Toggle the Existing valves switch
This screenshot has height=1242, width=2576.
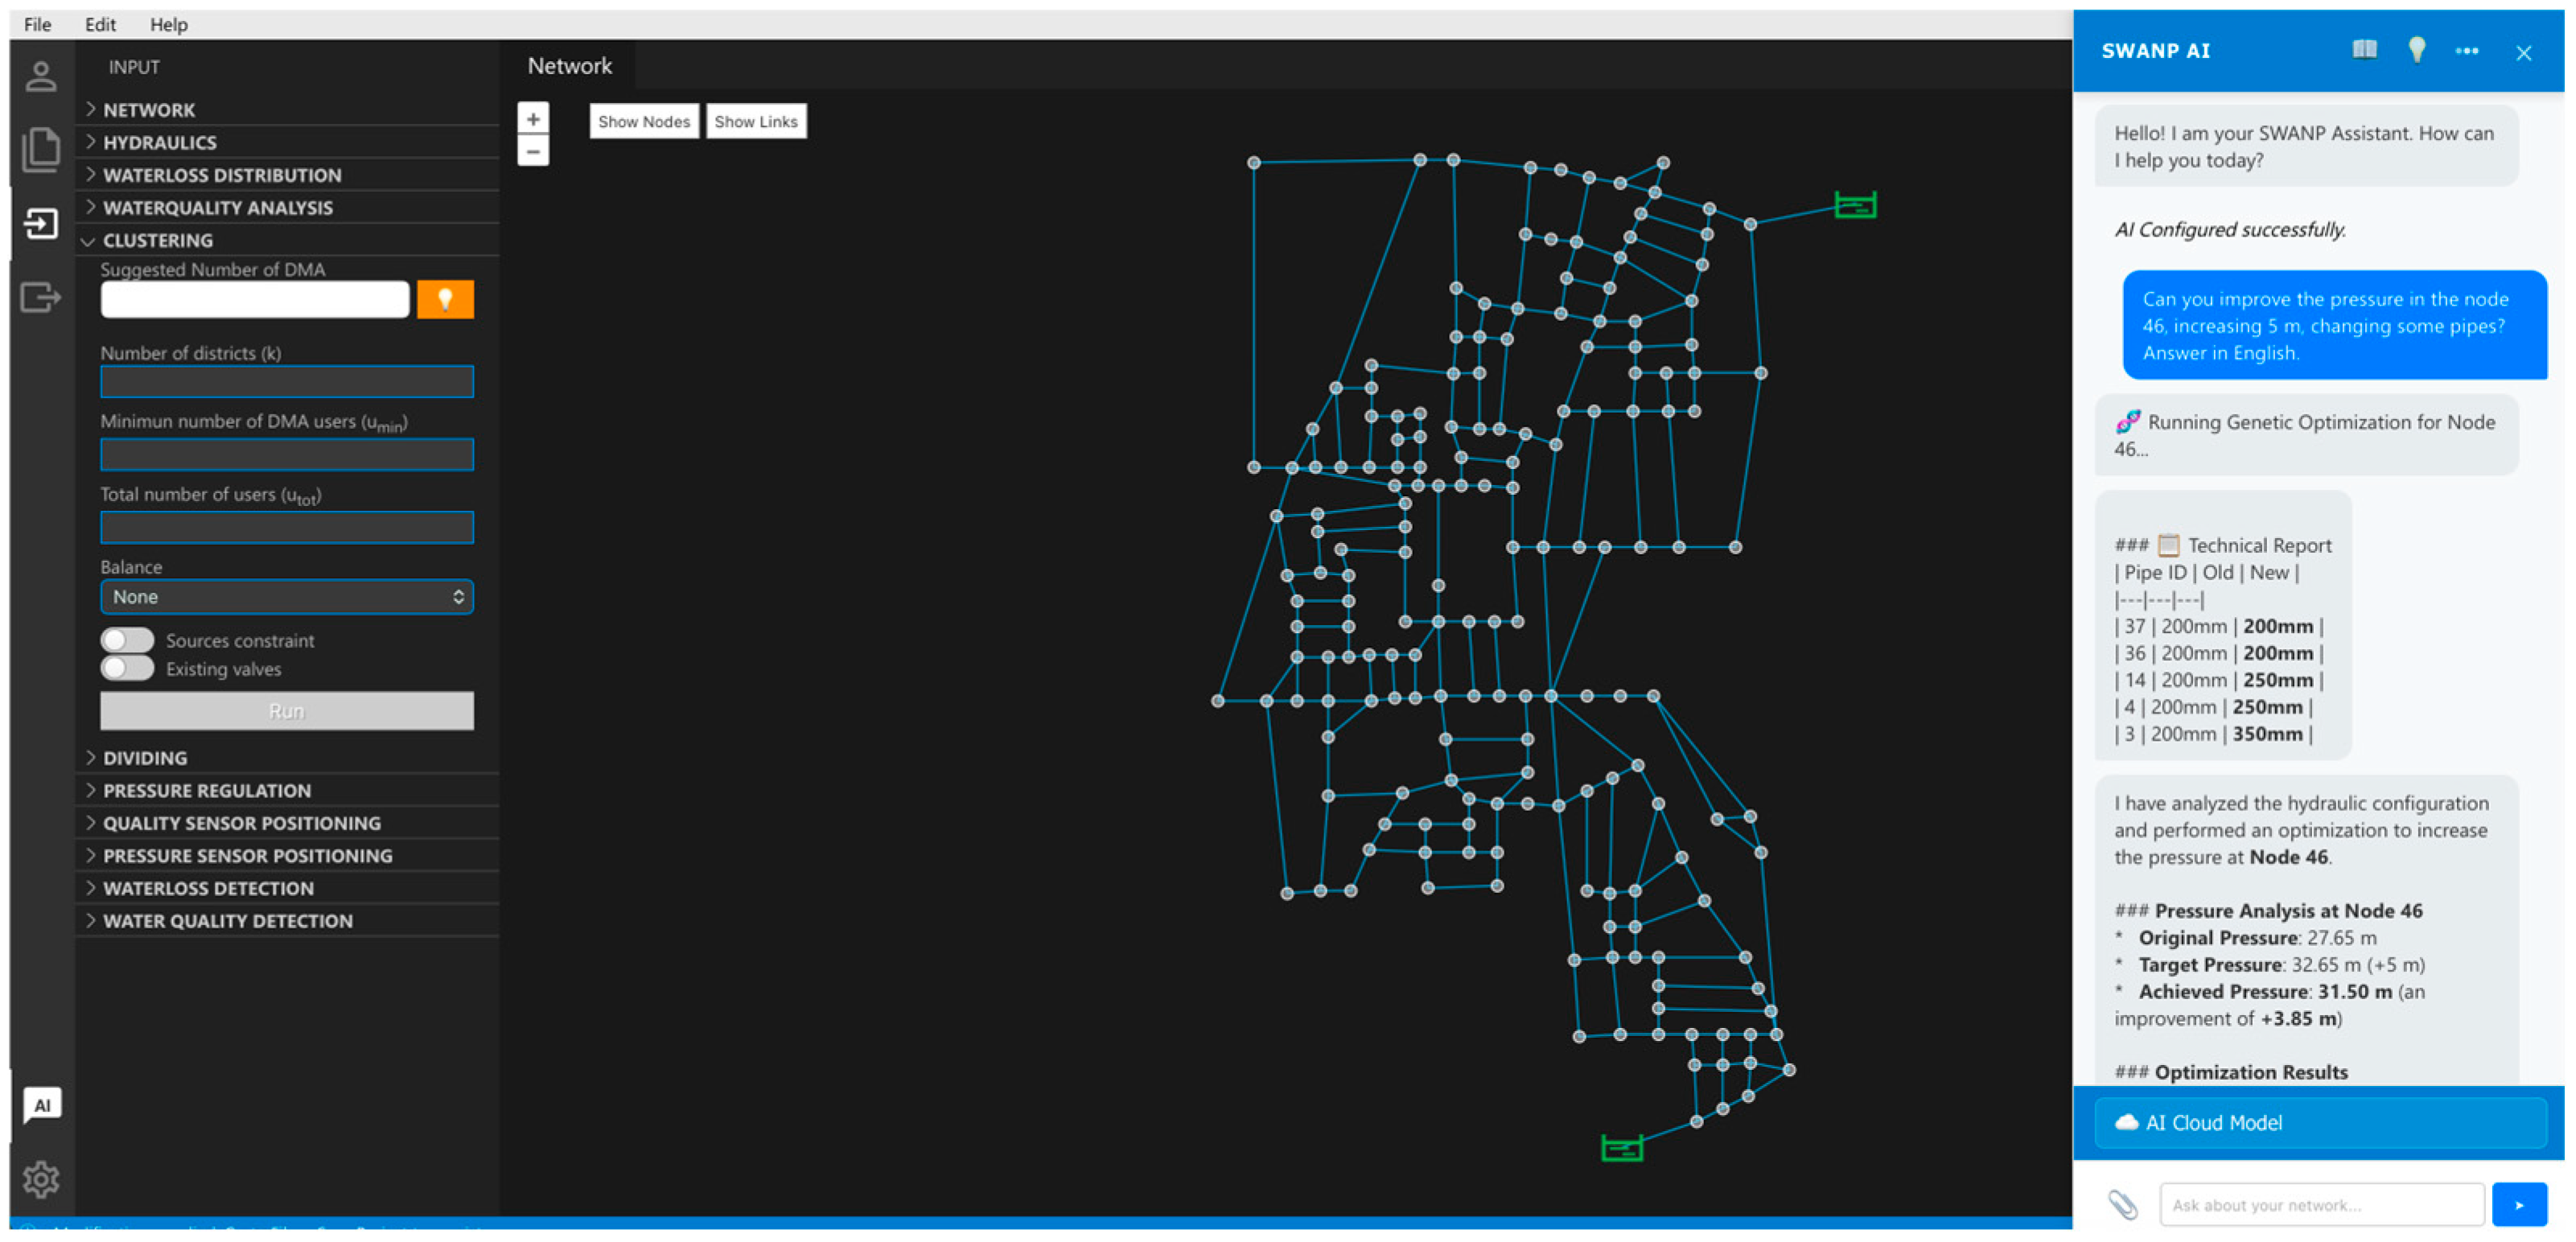pyautogui.click(x=127, y=668)
